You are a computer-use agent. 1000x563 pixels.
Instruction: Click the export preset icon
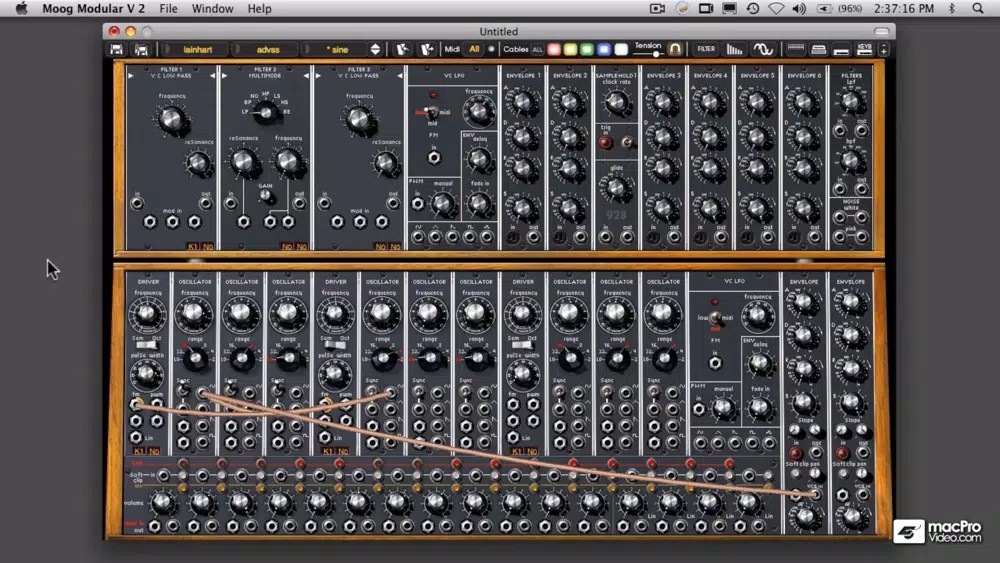pos(426,49)
